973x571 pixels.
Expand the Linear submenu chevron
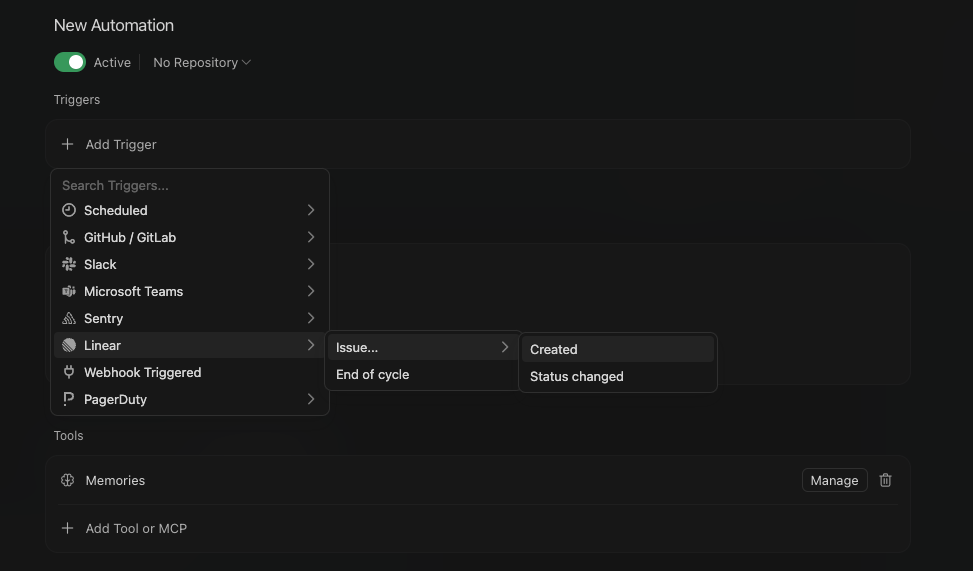[x=311, y=345]
